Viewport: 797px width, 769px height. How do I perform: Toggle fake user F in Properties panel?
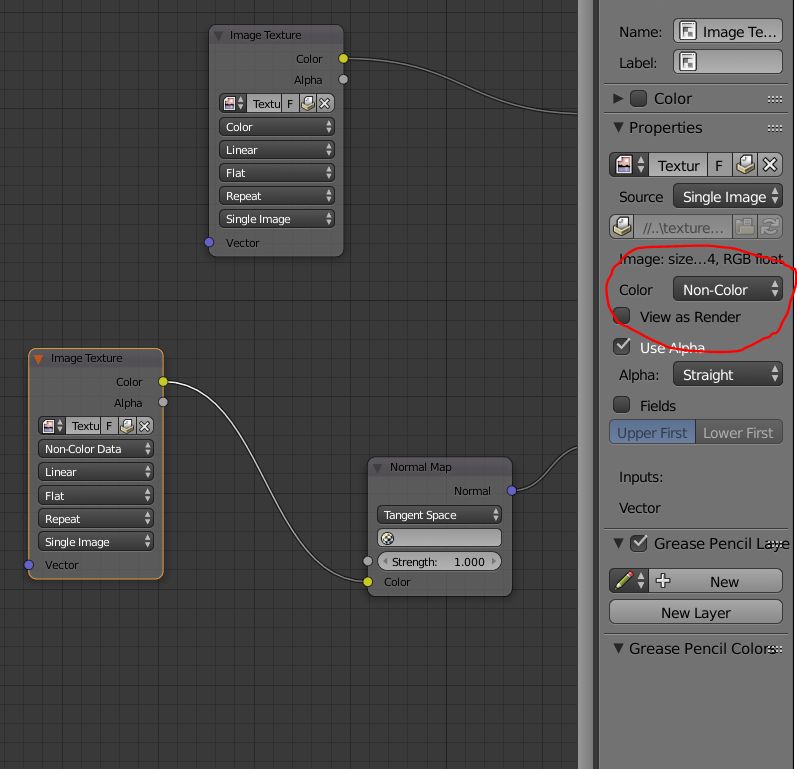719,165
